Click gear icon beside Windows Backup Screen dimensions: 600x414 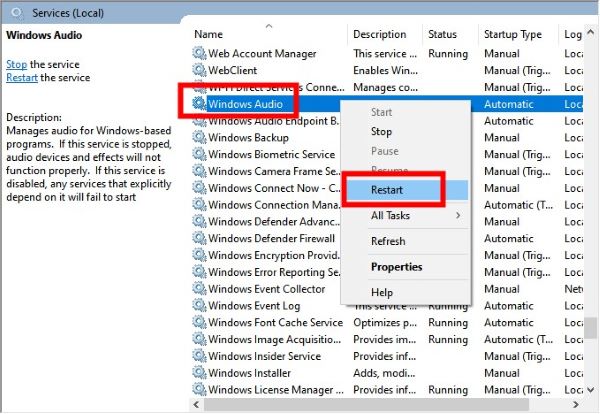tap(199, 137)
